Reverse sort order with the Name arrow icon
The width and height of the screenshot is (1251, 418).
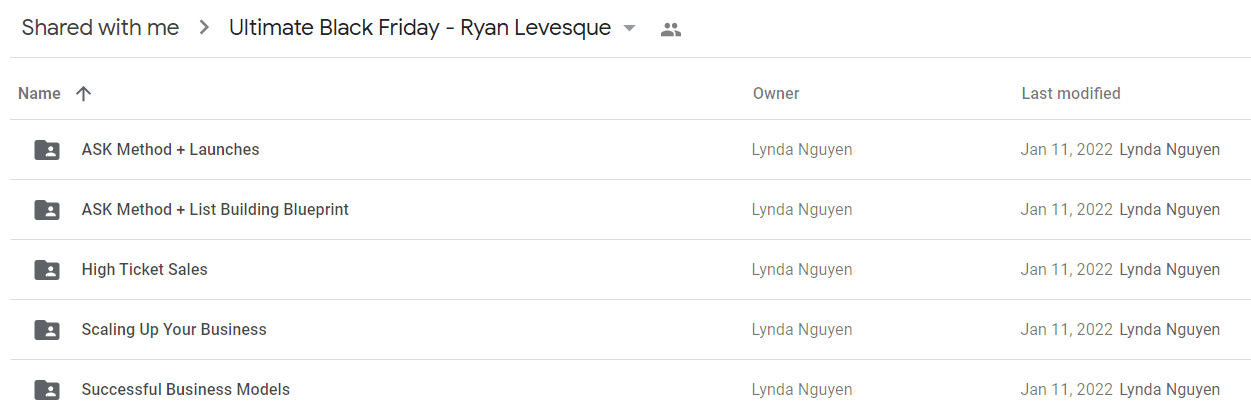click(83, 93)
